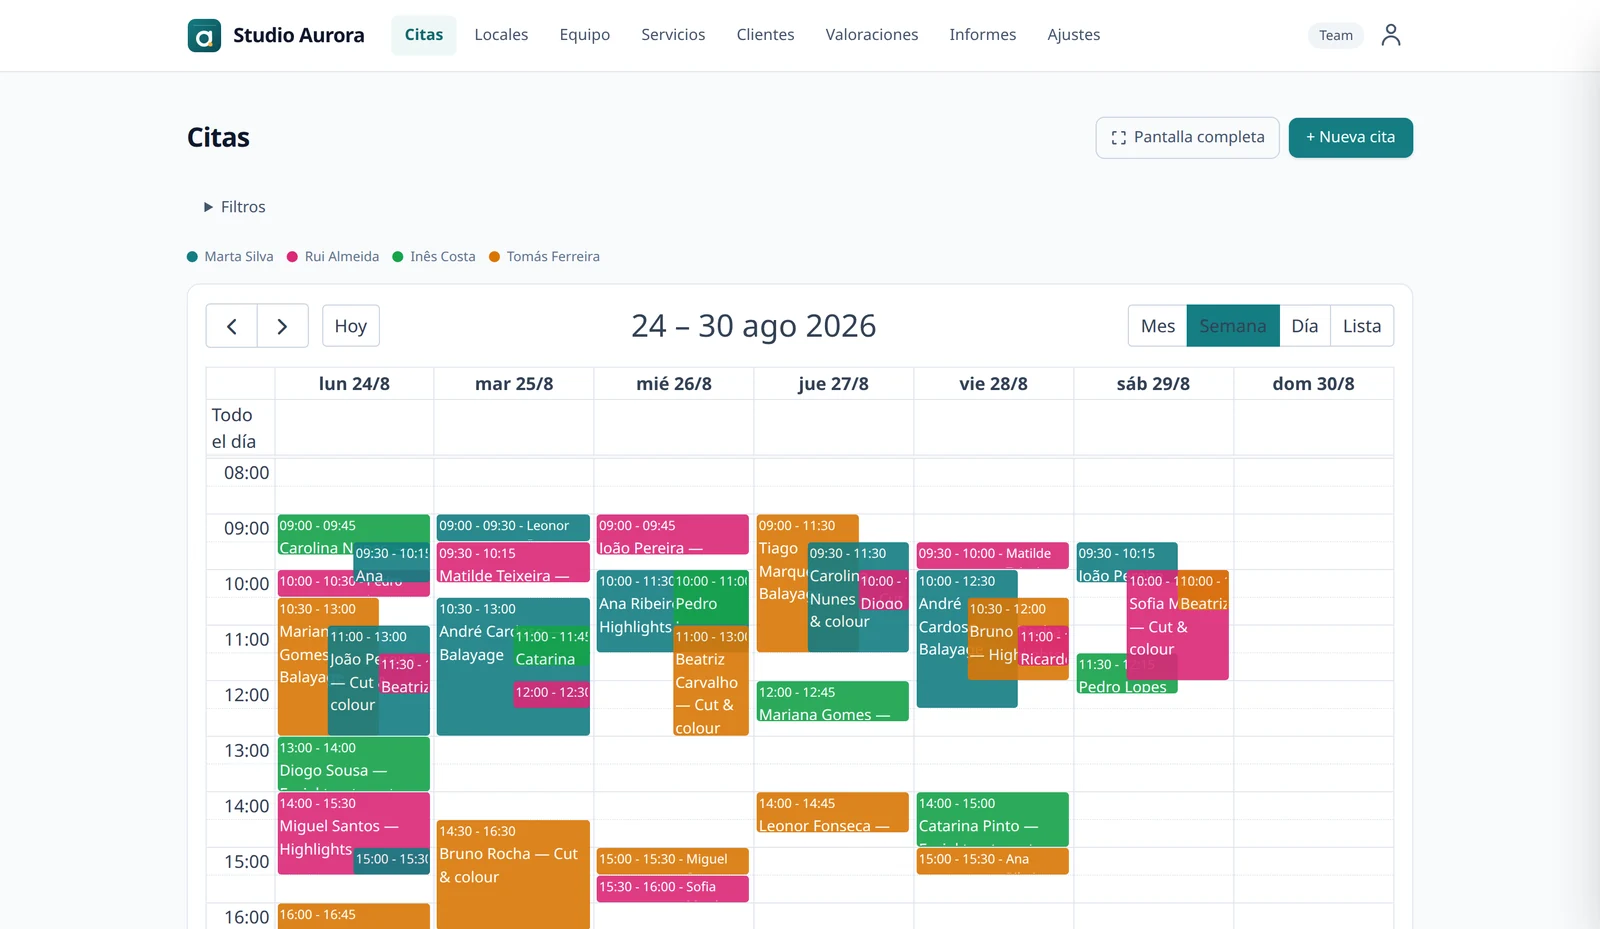Viewport: 1600px width, 929px height.
Task: View the Informes tab
Action: (983, 35)
